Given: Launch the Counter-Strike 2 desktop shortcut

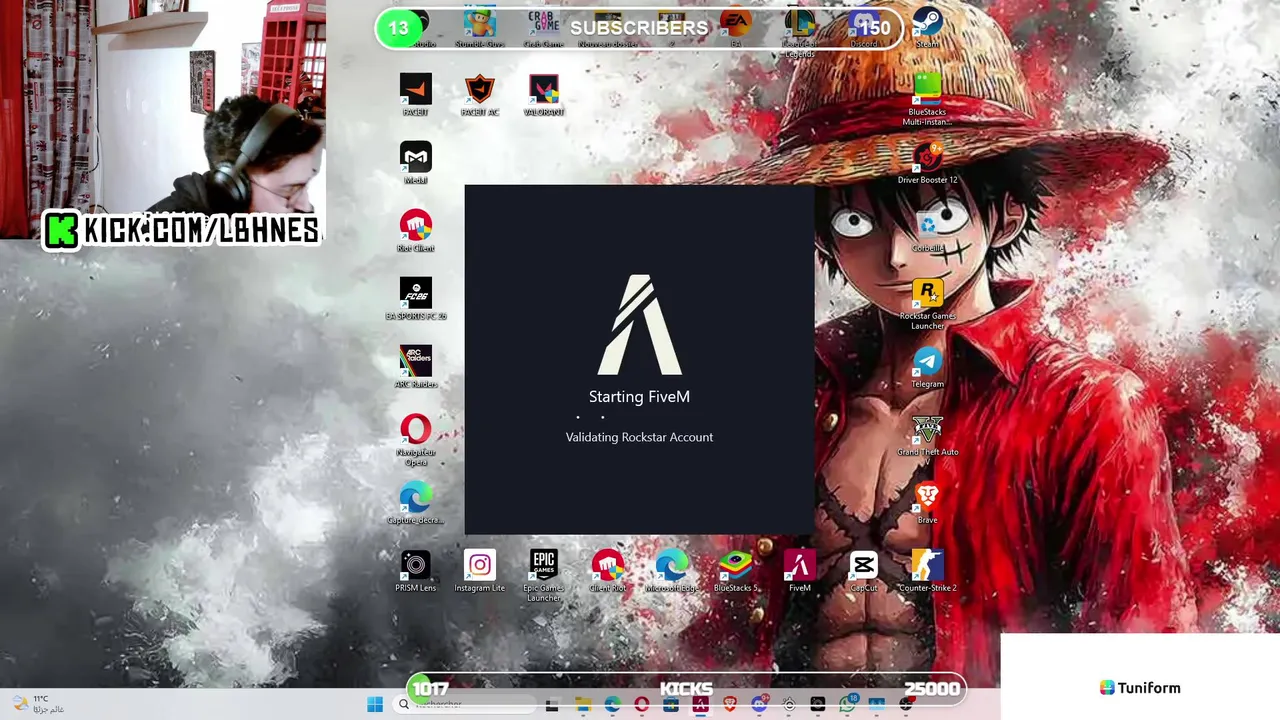Looking at the screenshot, I should tap(928, 571).
